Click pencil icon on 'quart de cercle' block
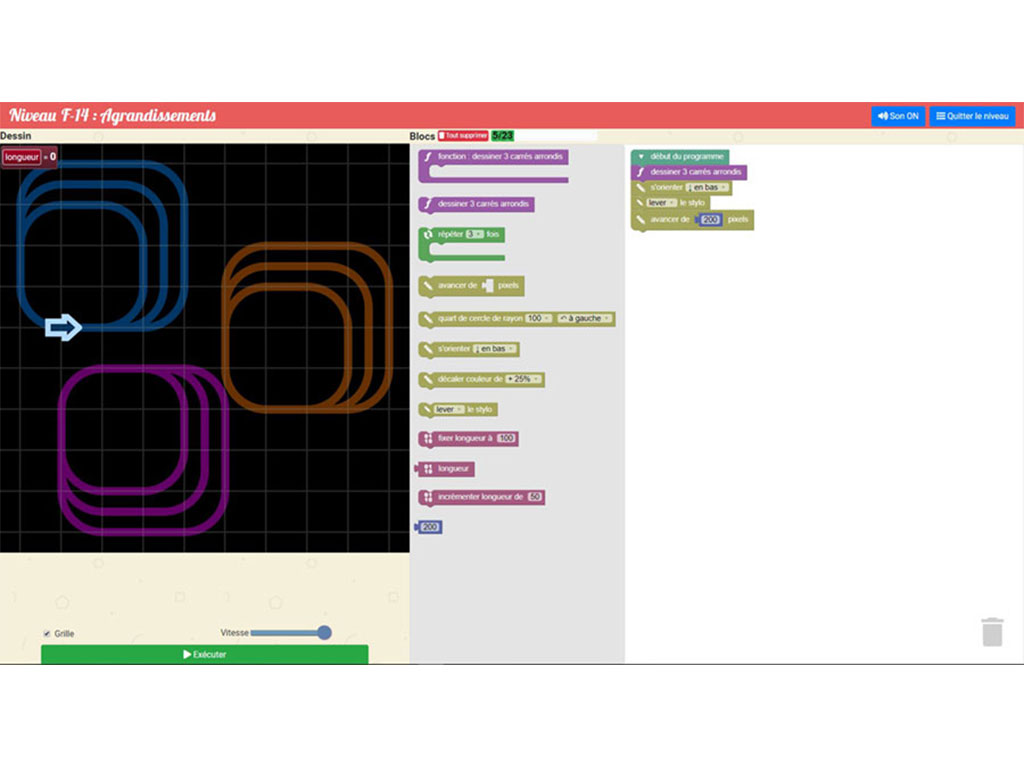The height and width of the screenshot is (768, 1024). click(x=428, y=319)
